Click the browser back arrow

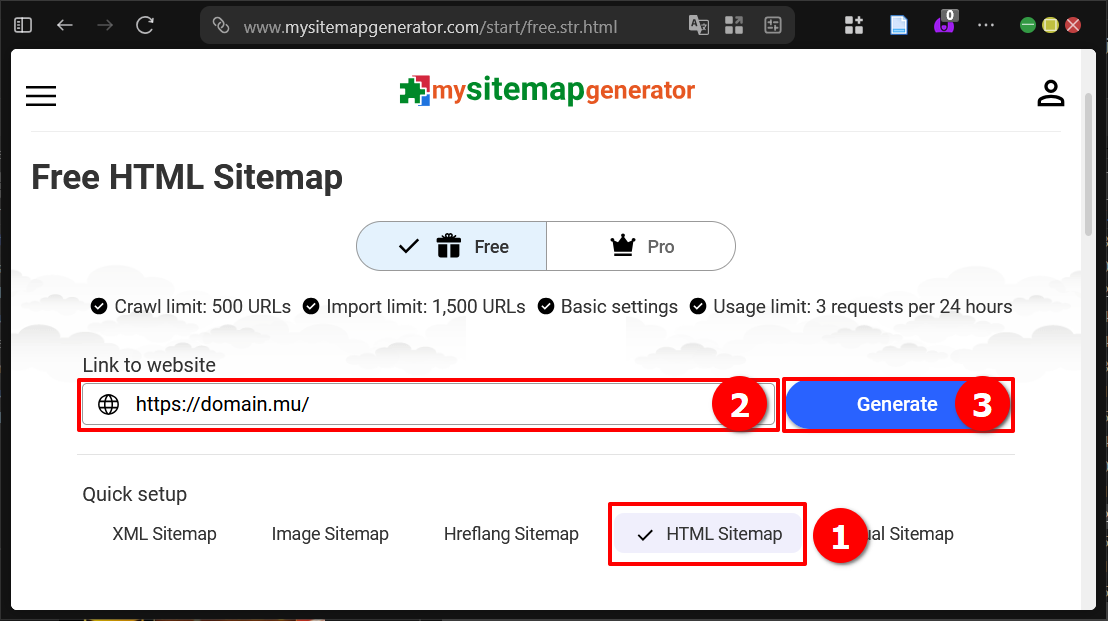click(64, 25)
